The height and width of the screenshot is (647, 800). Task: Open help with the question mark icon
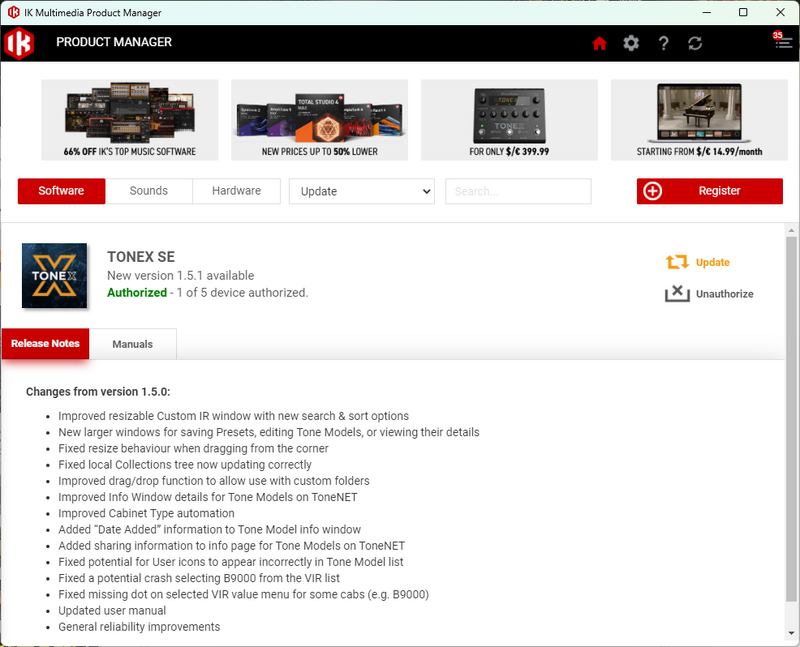[x=663, y=43]
